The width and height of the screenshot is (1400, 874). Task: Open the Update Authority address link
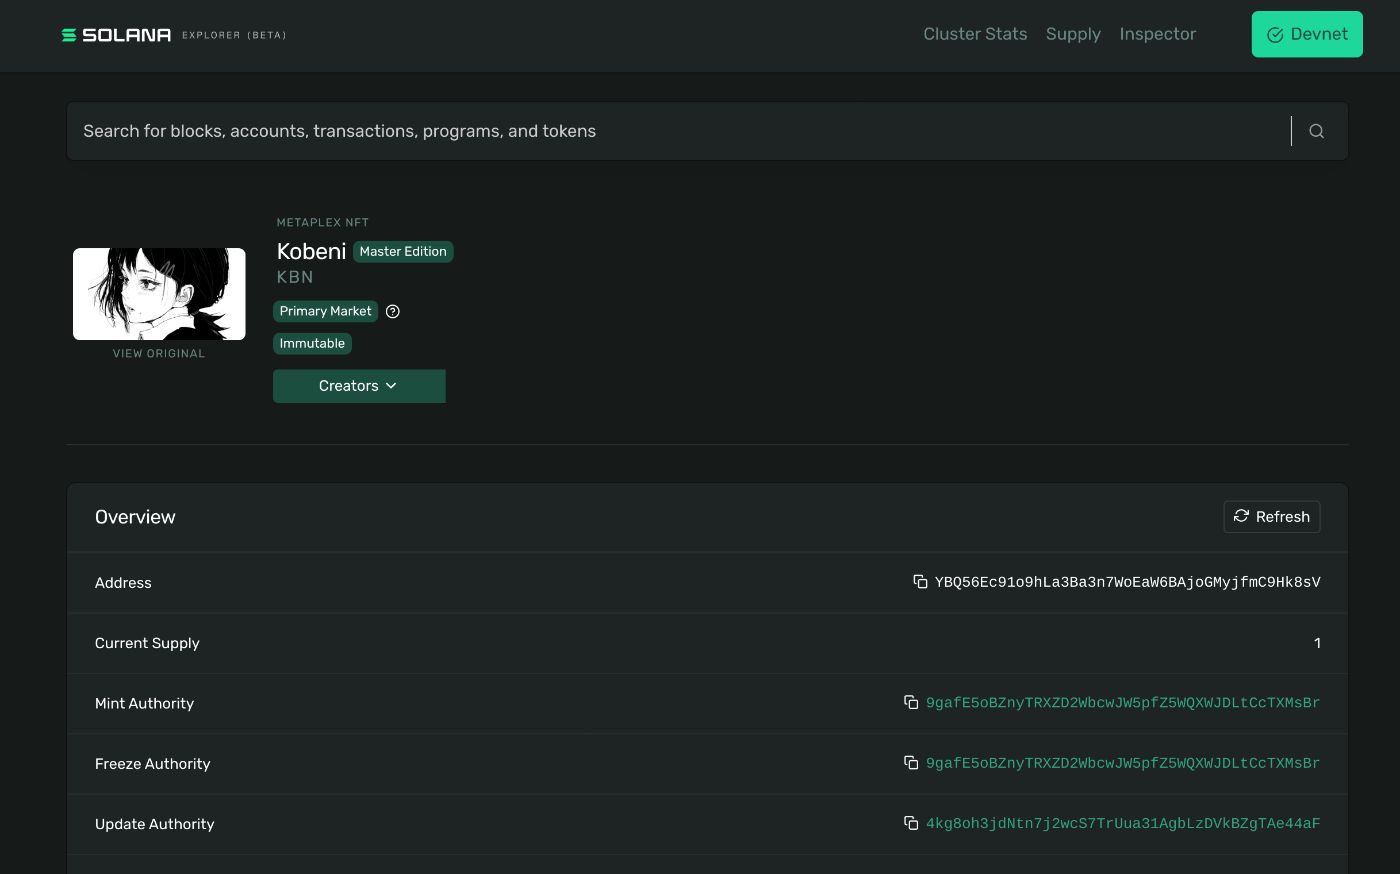coord(1122,824)
